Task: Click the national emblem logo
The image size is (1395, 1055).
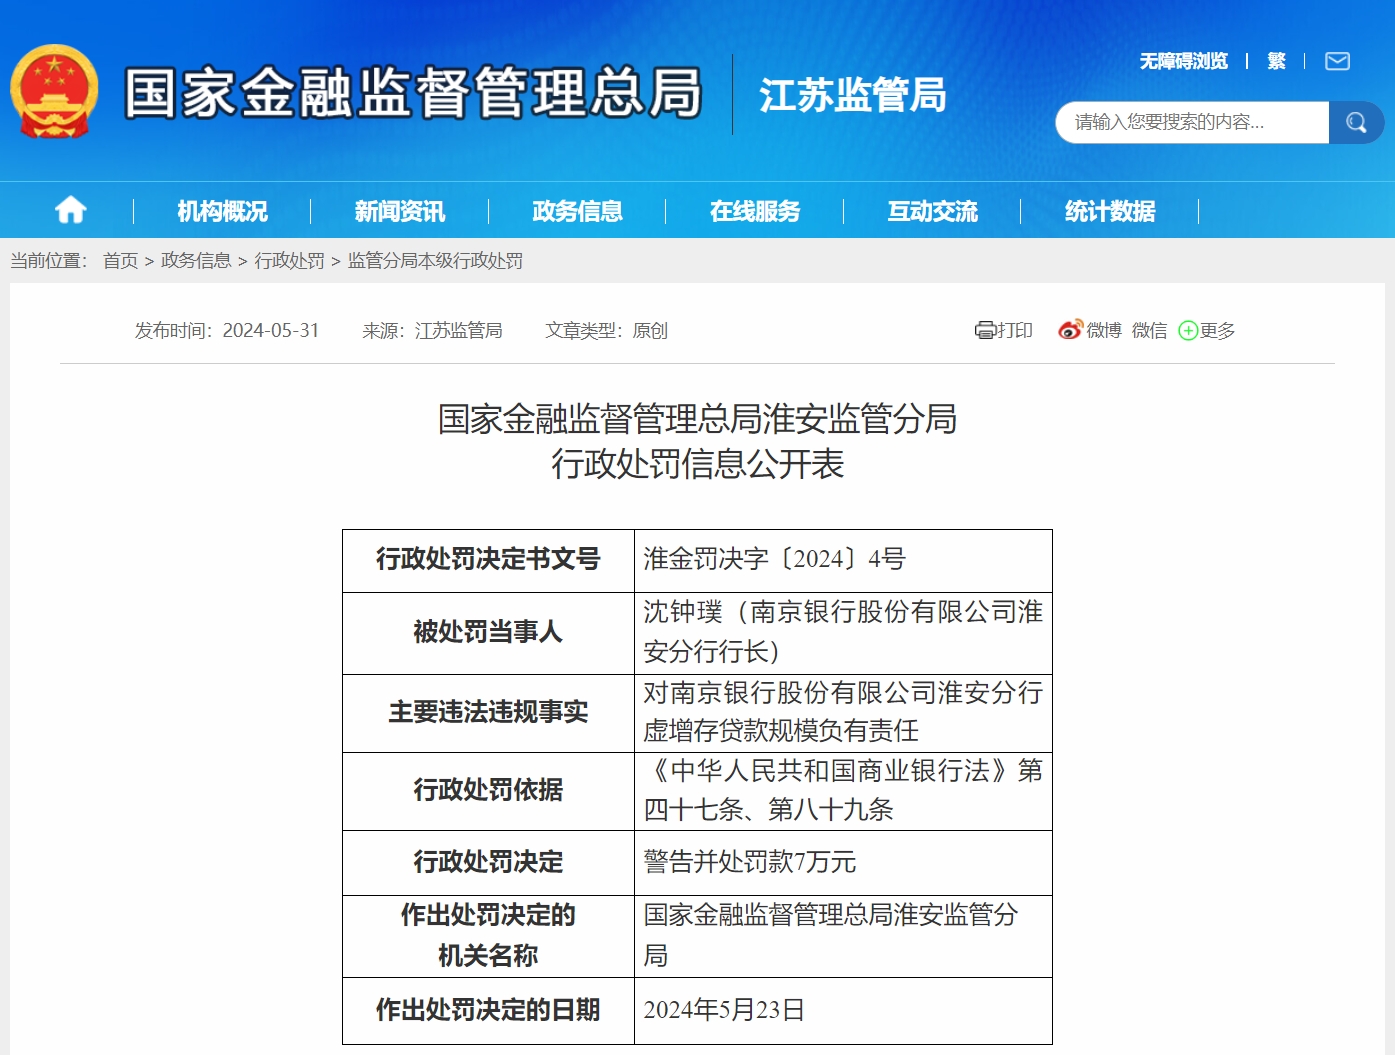Action: click(x=54, y=91)
